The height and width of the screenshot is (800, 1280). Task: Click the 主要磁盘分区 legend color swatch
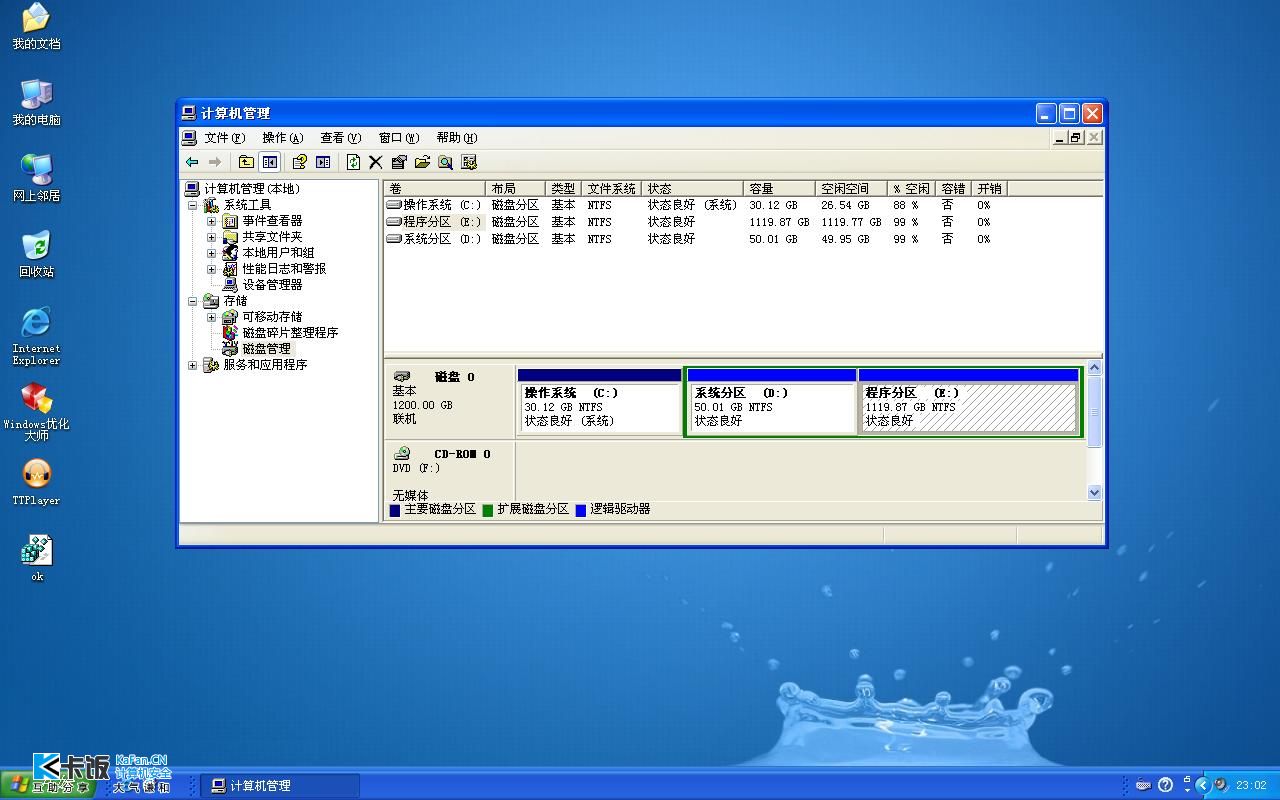coord(394,510)
